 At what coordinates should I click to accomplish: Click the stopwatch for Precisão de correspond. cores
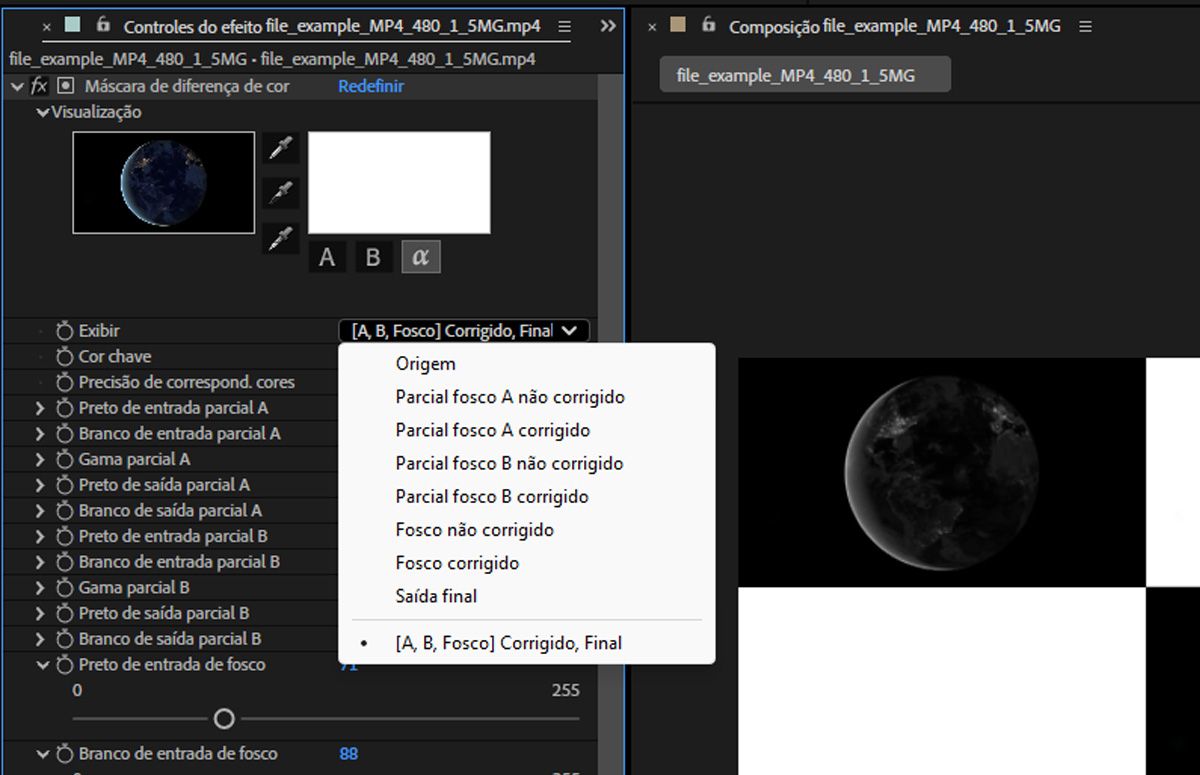65,382
